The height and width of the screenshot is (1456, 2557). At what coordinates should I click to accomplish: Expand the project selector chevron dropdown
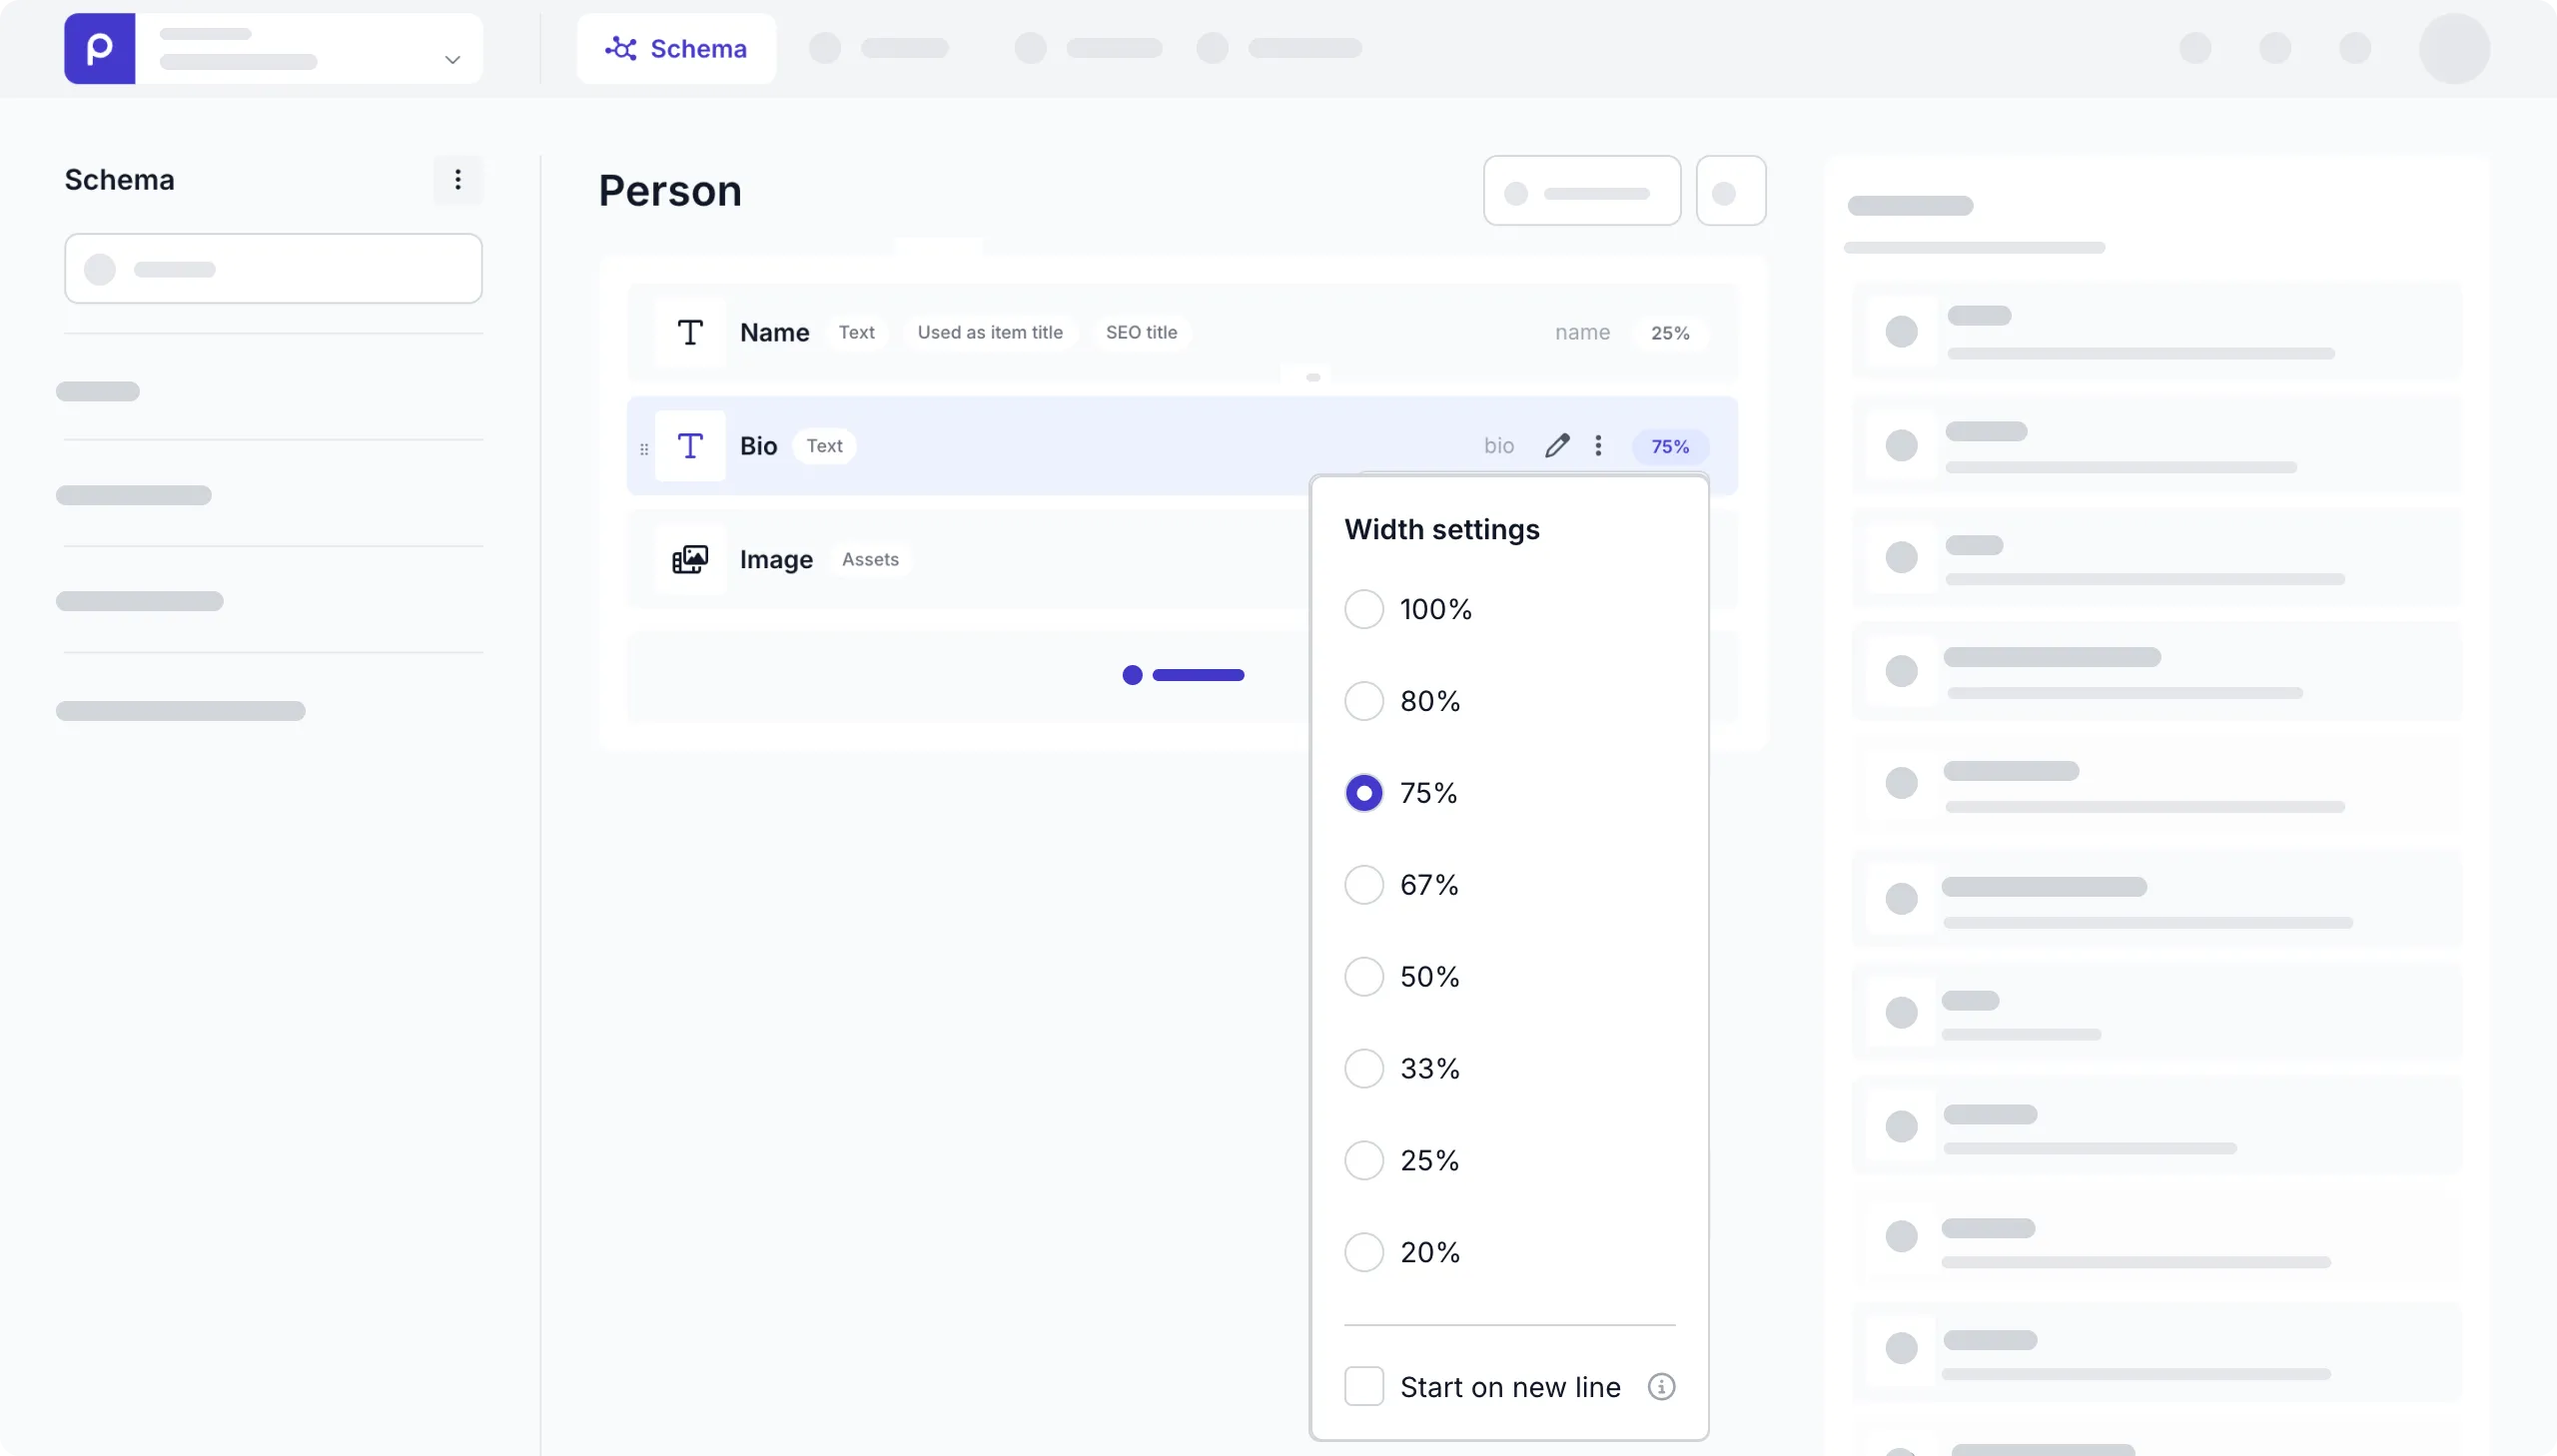coord(452,60)
